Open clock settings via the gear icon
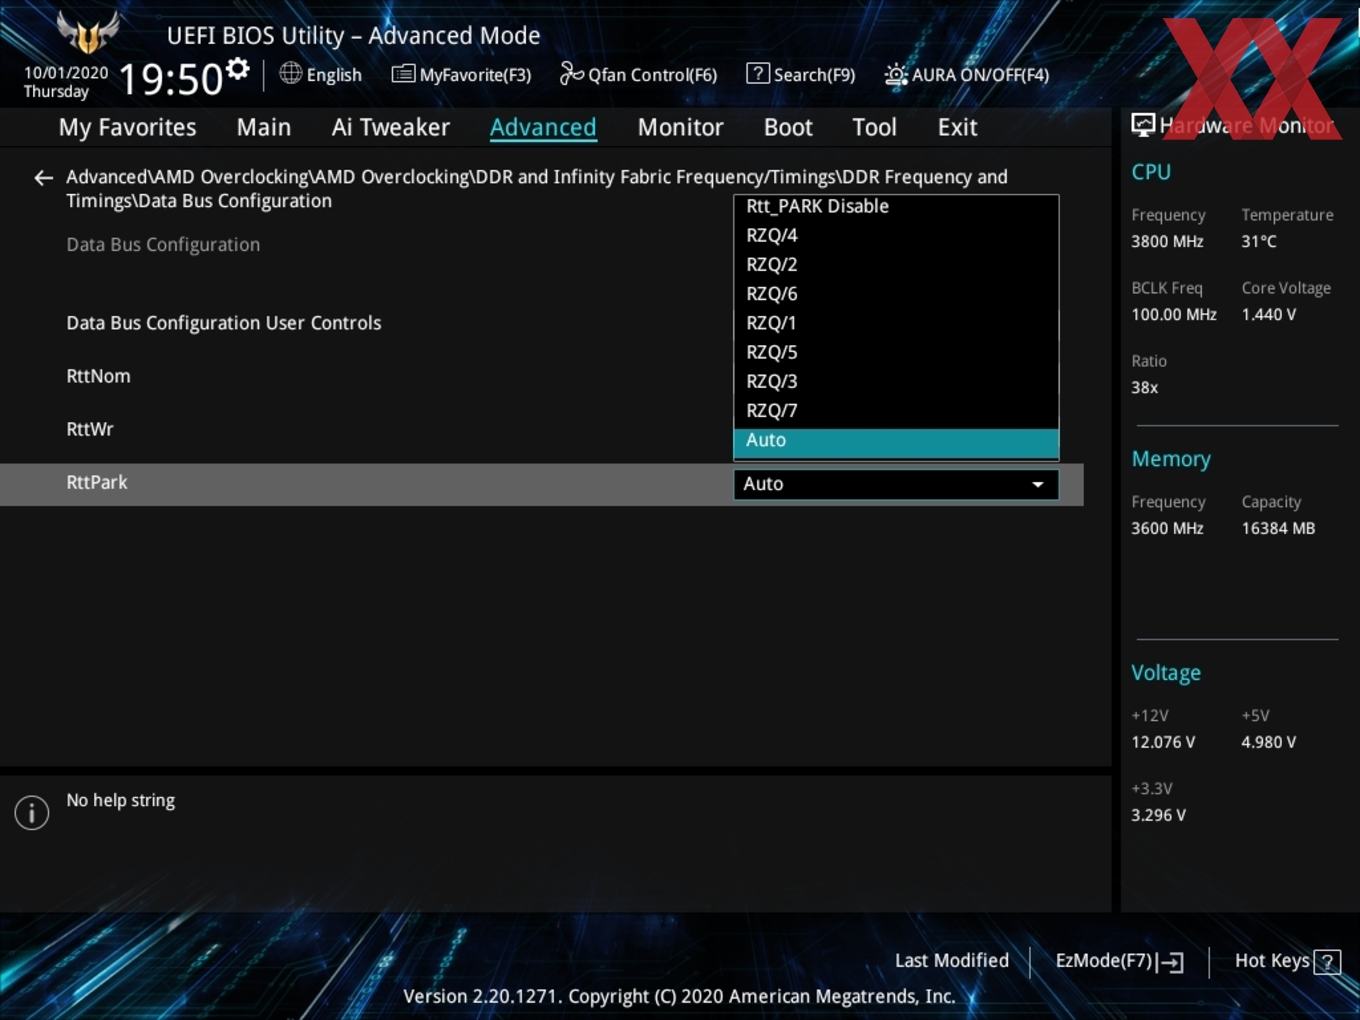 (x=238, y=69)
